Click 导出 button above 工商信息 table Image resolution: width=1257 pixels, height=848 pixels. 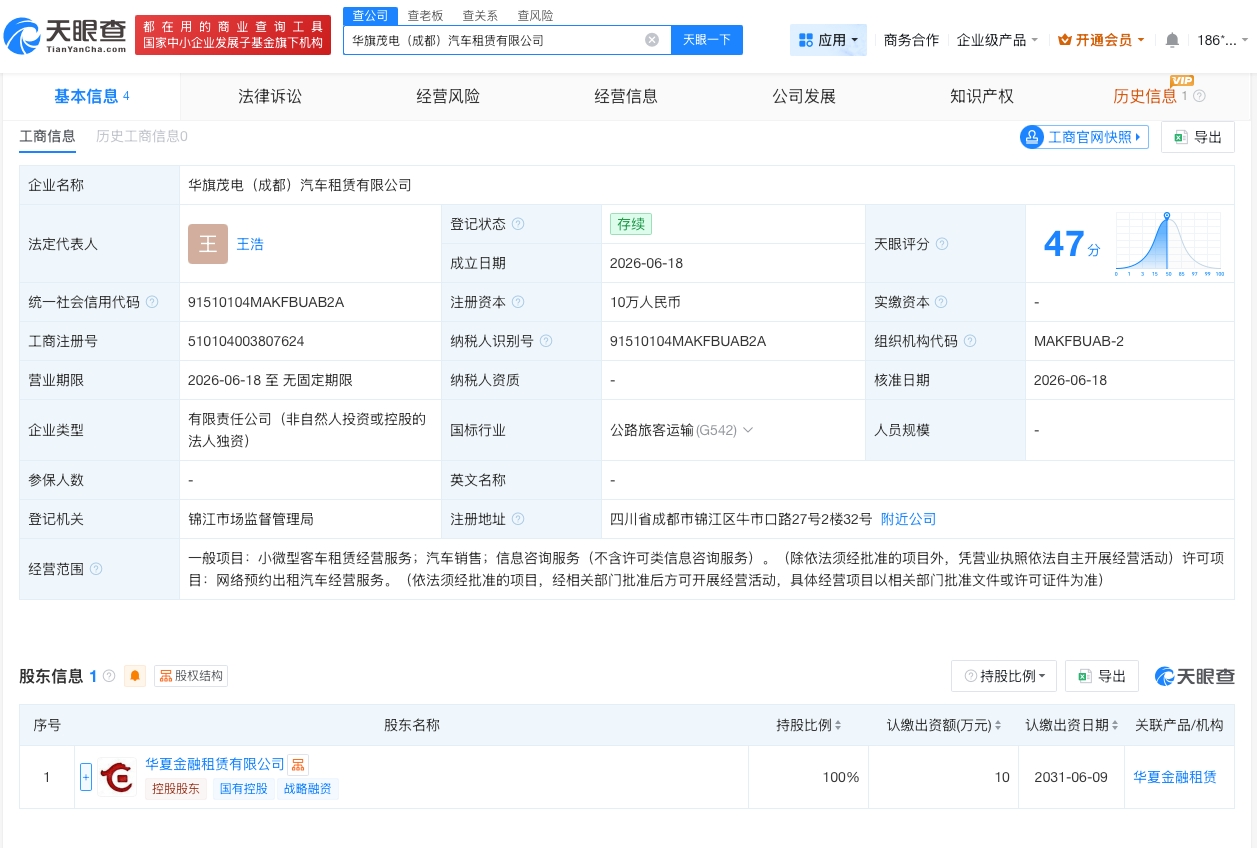pos(1198,137)
